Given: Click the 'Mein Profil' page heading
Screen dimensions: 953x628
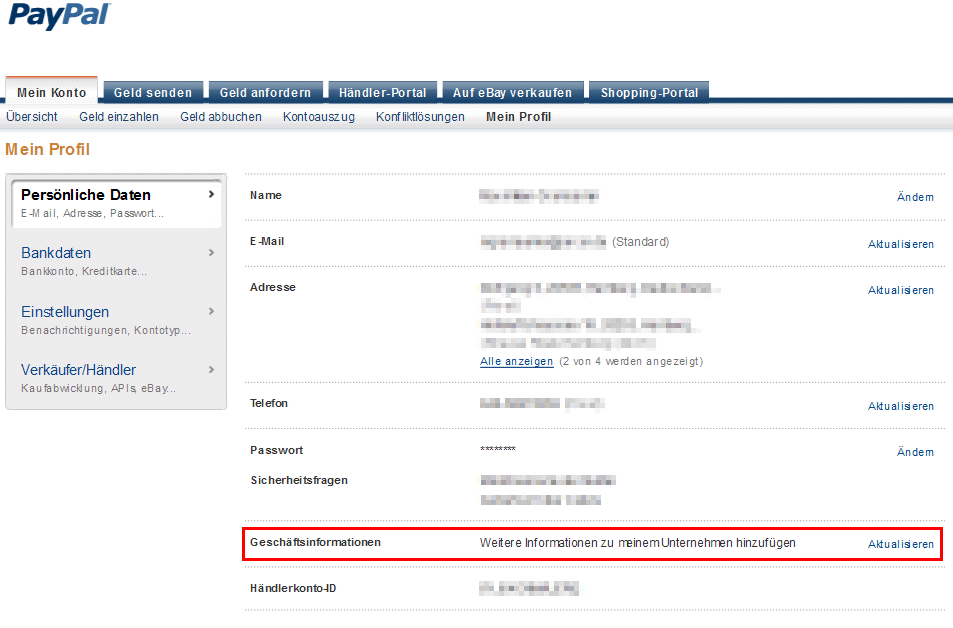Looking at the screenshot, I should point(47,150).
